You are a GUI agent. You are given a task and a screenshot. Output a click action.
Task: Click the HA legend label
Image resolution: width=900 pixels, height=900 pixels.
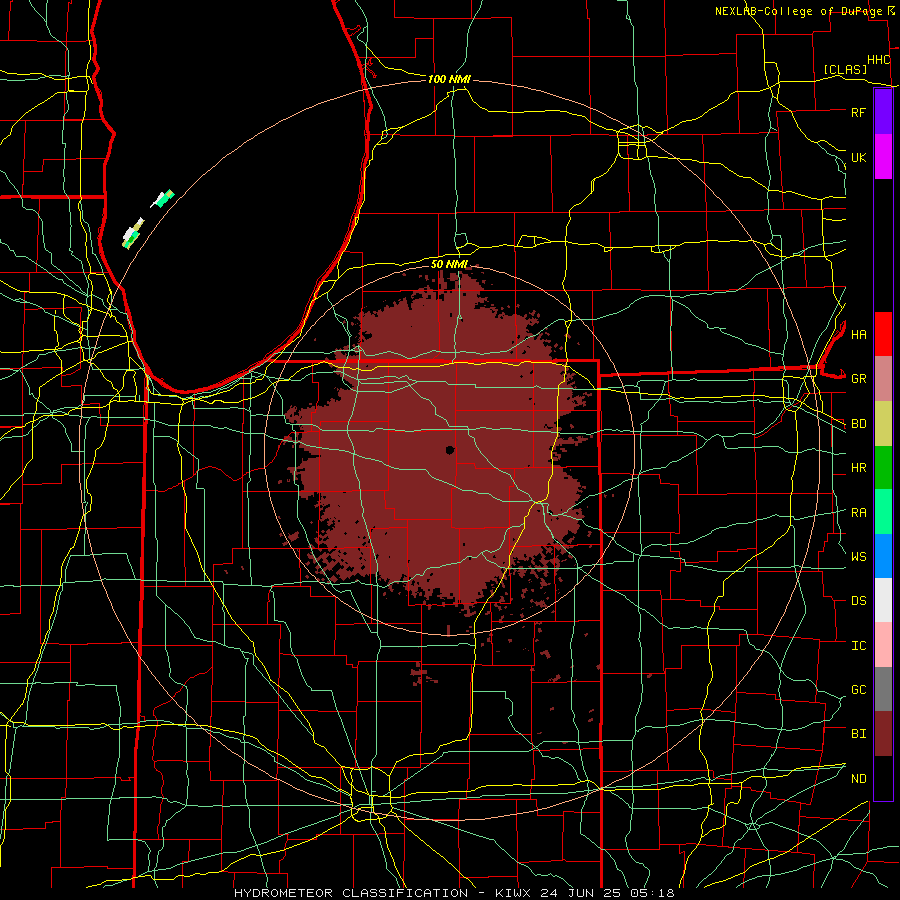858,334
